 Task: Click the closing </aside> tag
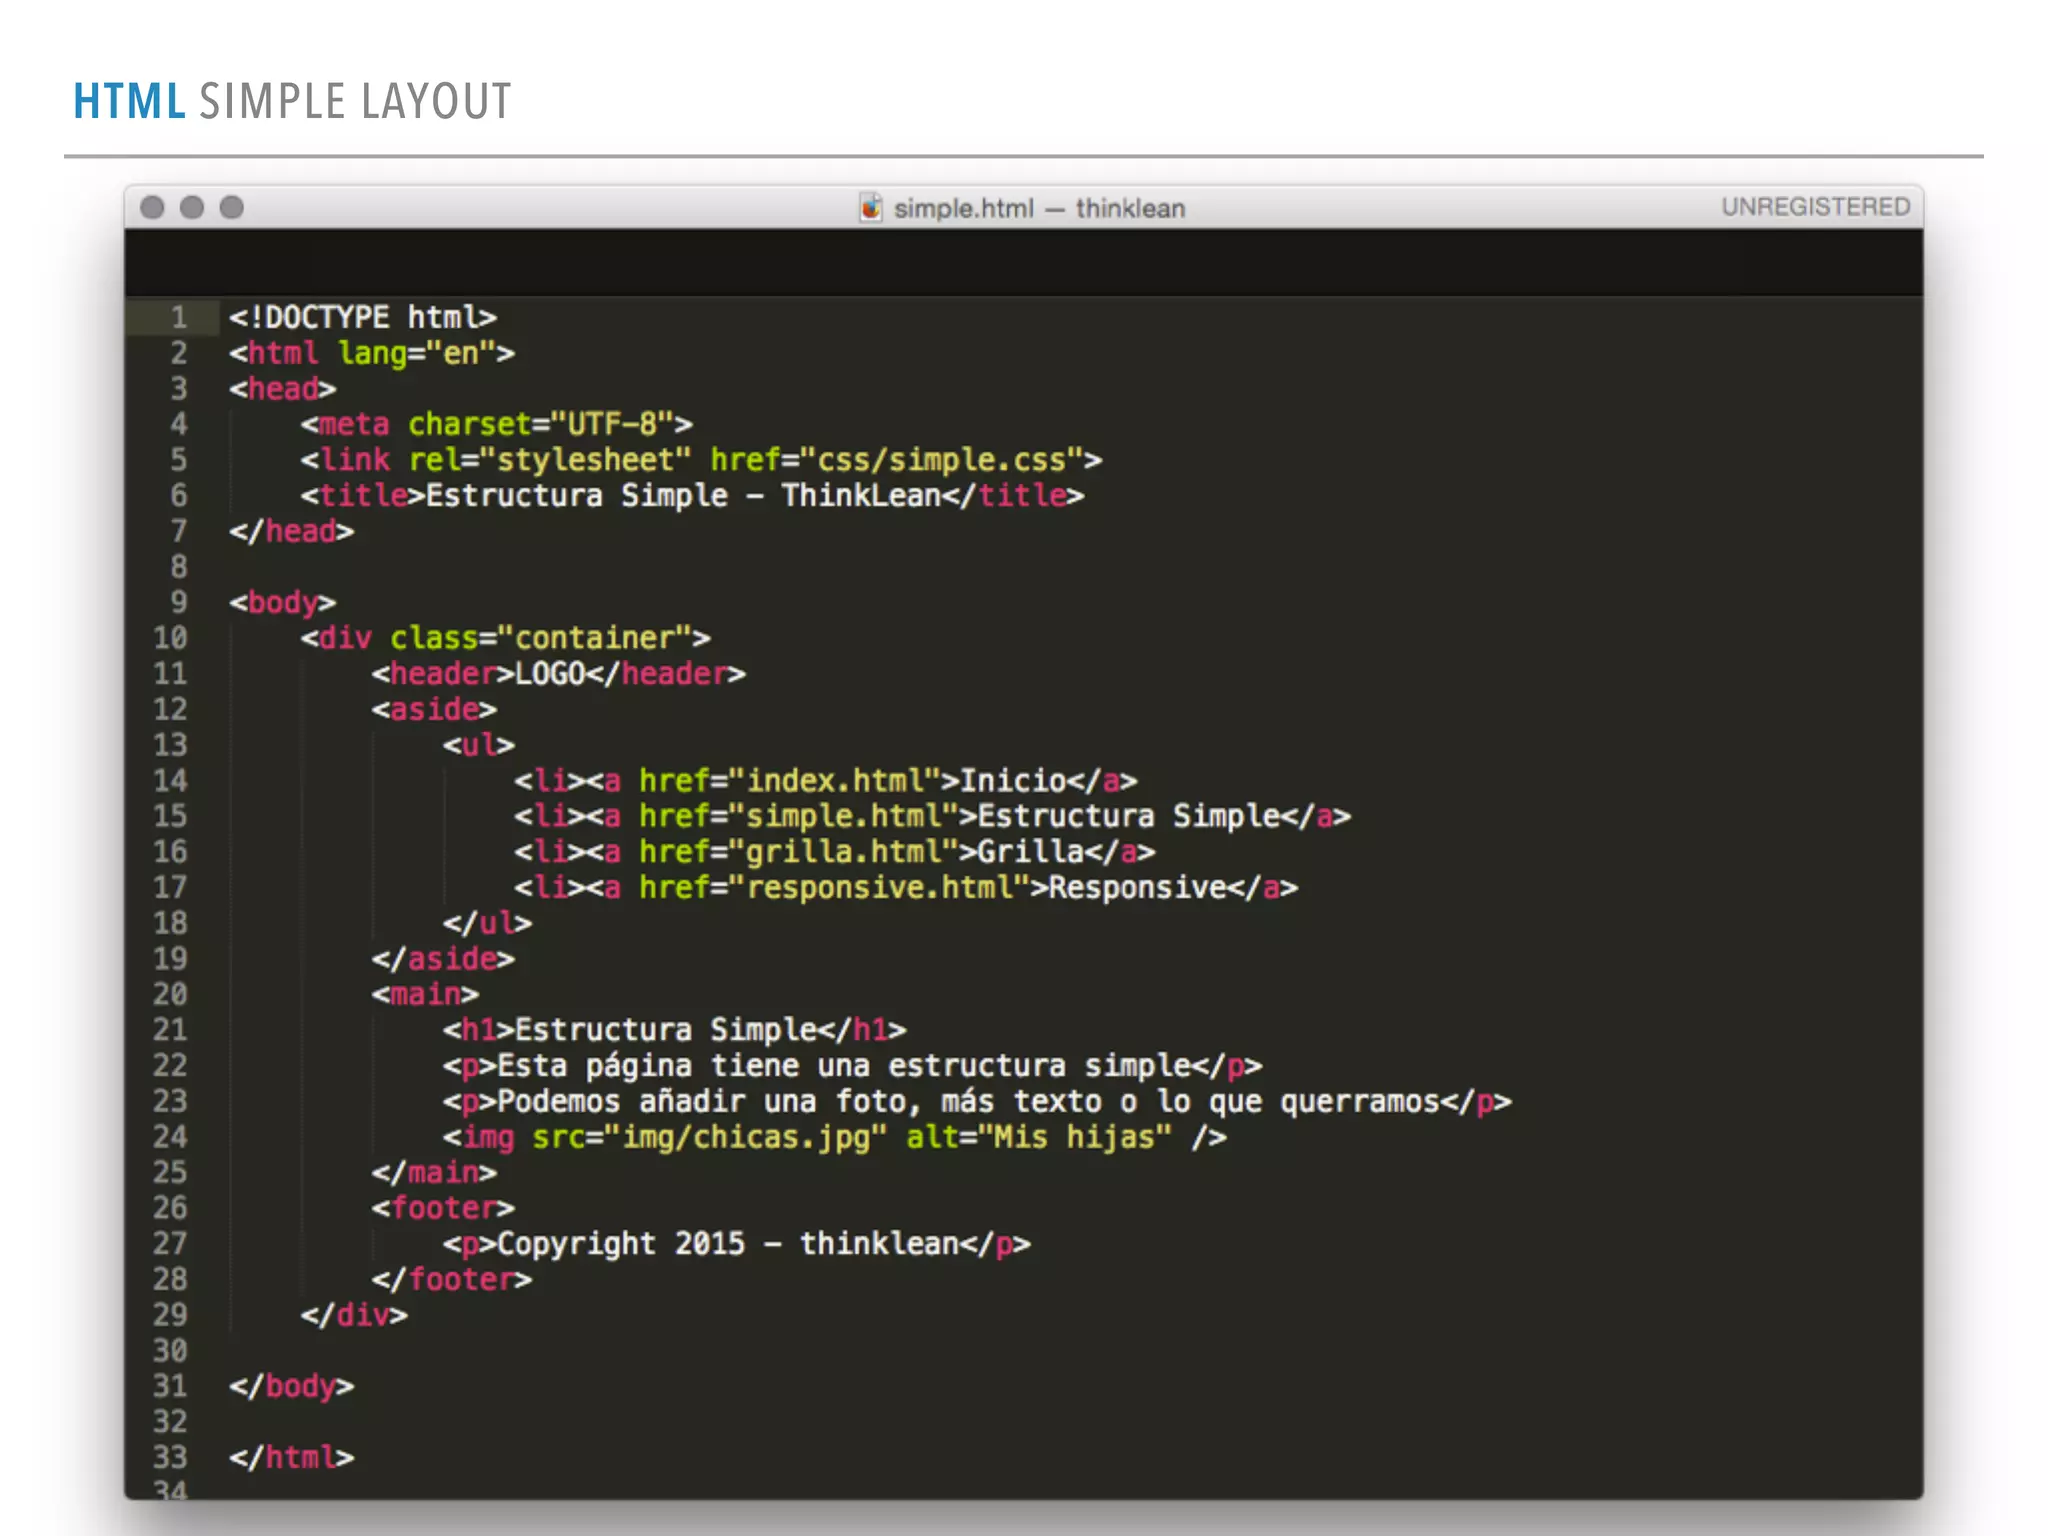pos(444,959)
